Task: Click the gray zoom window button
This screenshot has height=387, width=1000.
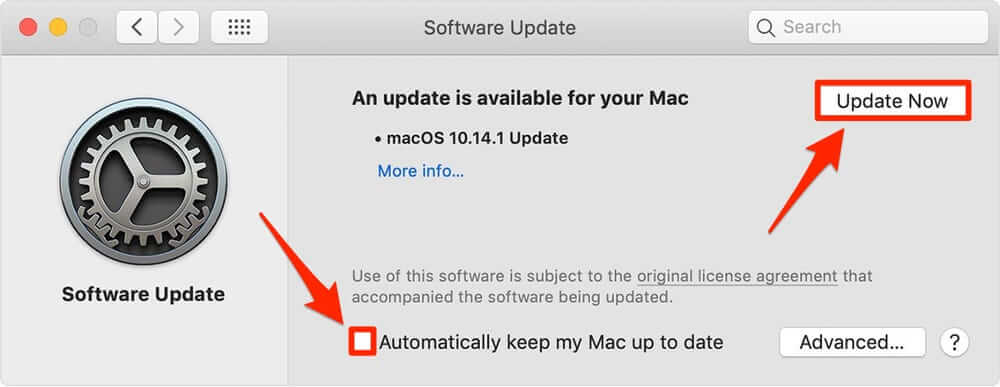Action: point(88,27)
